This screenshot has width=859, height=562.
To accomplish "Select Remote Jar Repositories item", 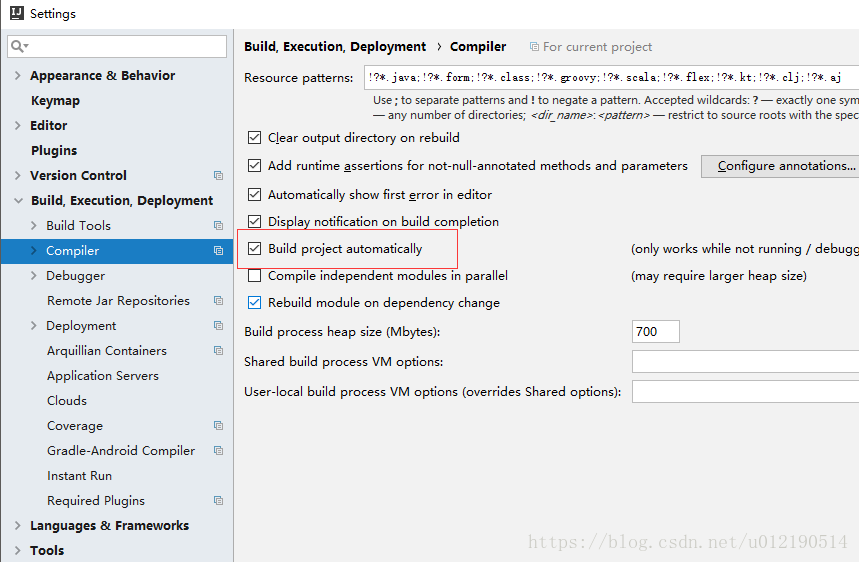I will click(x=118, y=301).
